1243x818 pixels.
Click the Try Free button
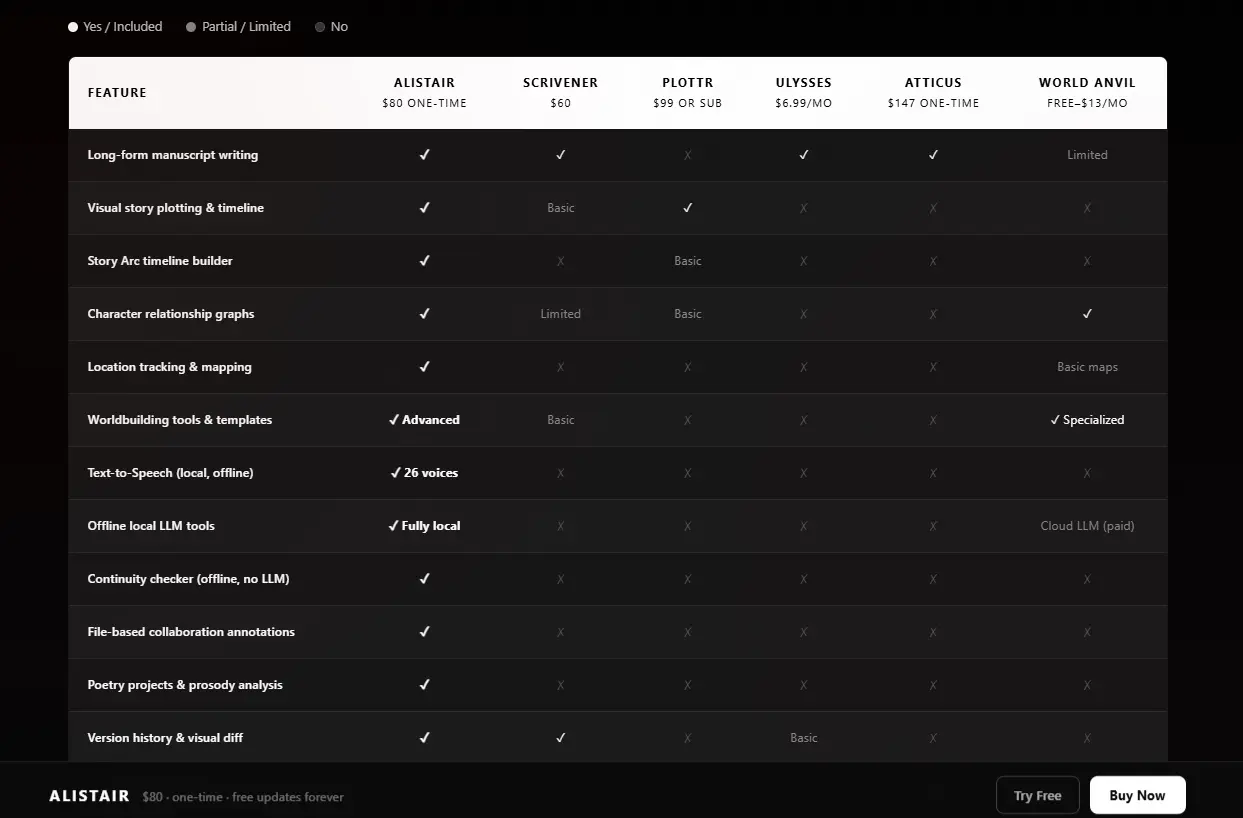point(1037,795)
